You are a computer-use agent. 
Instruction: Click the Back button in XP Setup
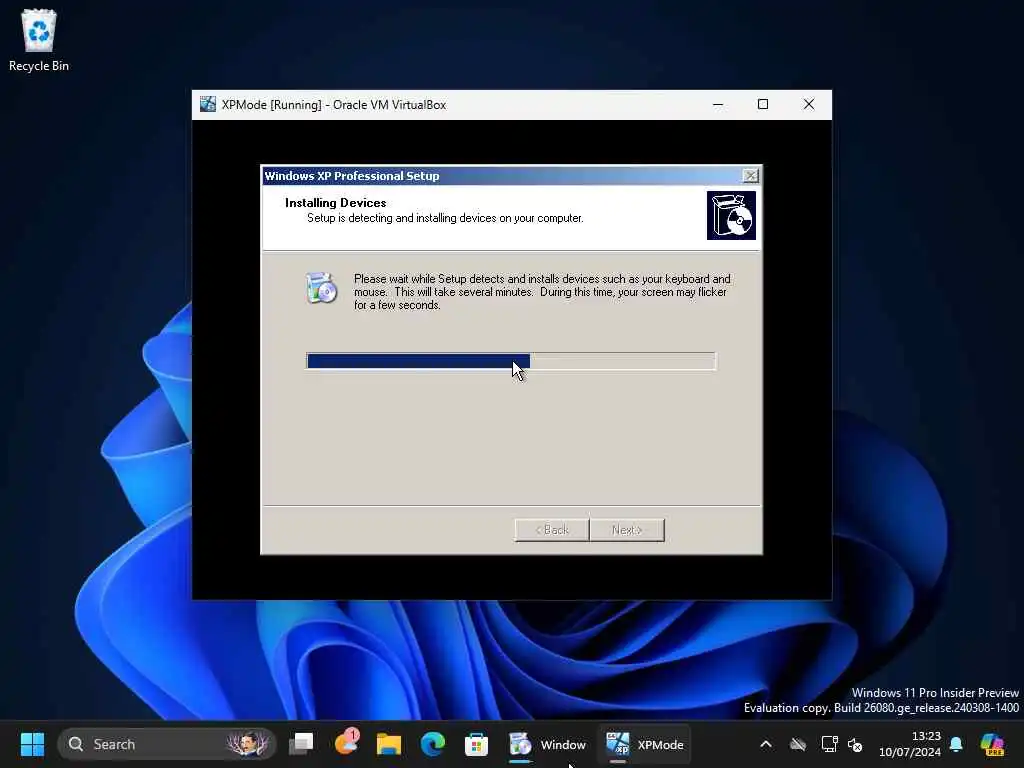(x=552, y=530)
